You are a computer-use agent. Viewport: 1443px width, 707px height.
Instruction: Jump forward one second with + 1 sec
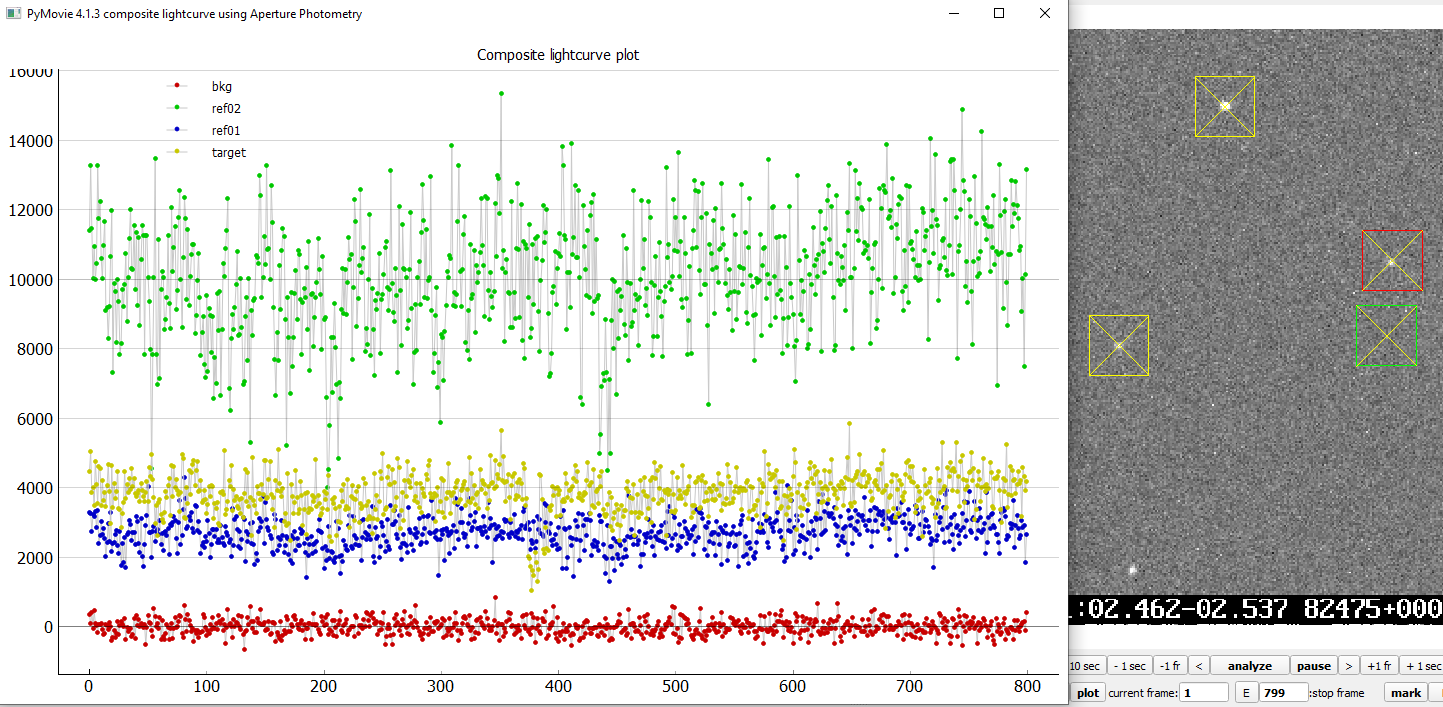tap(1422, 666)
